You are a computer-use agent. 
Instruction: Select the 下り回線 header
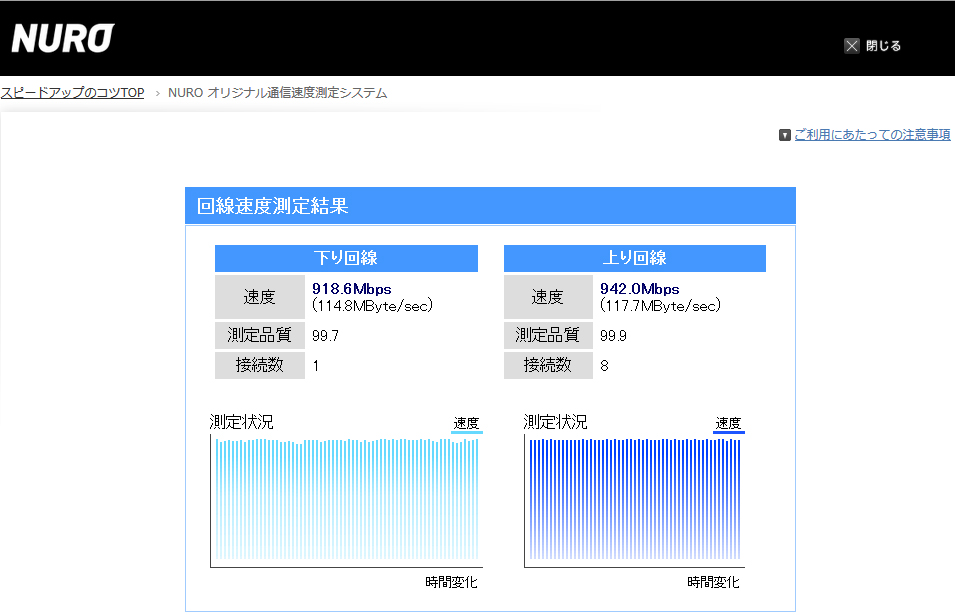(346, 258)
